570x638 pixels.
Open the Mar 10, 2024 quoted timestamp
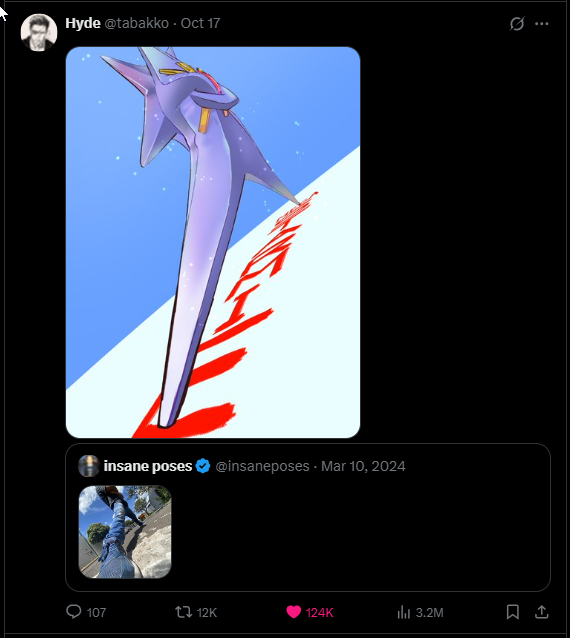click(363, 466)
